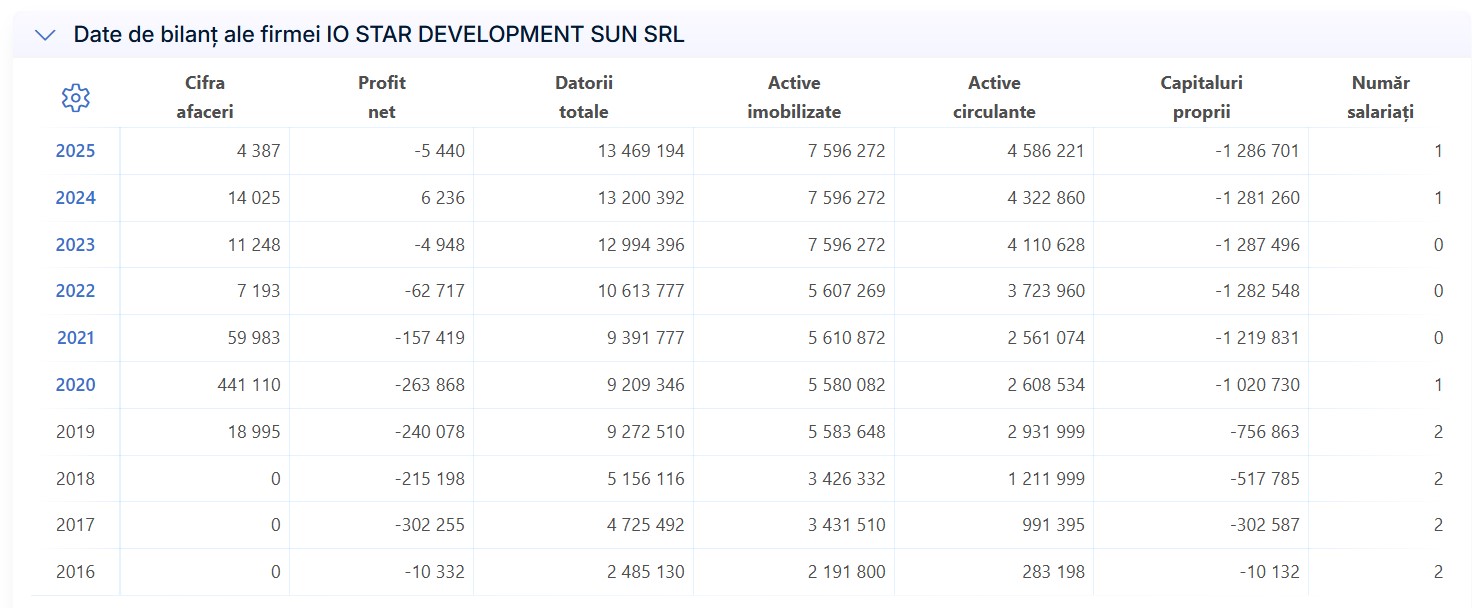Click the Cifra afaceri column header
Image resolution: width=1472 pixels, height=608 pixels.
pyautogui.click(x=205, y=97)
